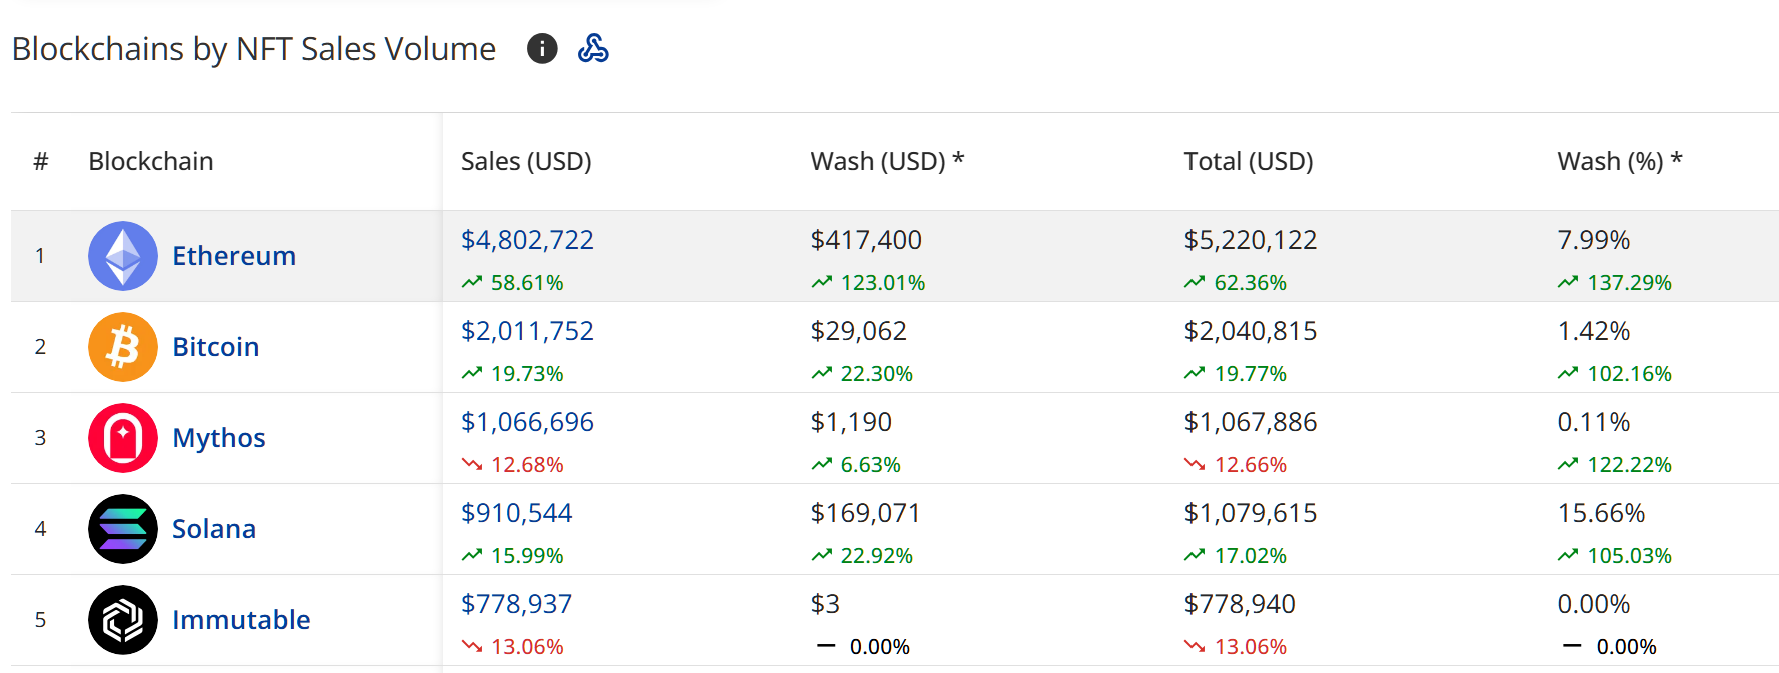
Task: Click the info icon beside the title
Action: click(x=542, y=48)
